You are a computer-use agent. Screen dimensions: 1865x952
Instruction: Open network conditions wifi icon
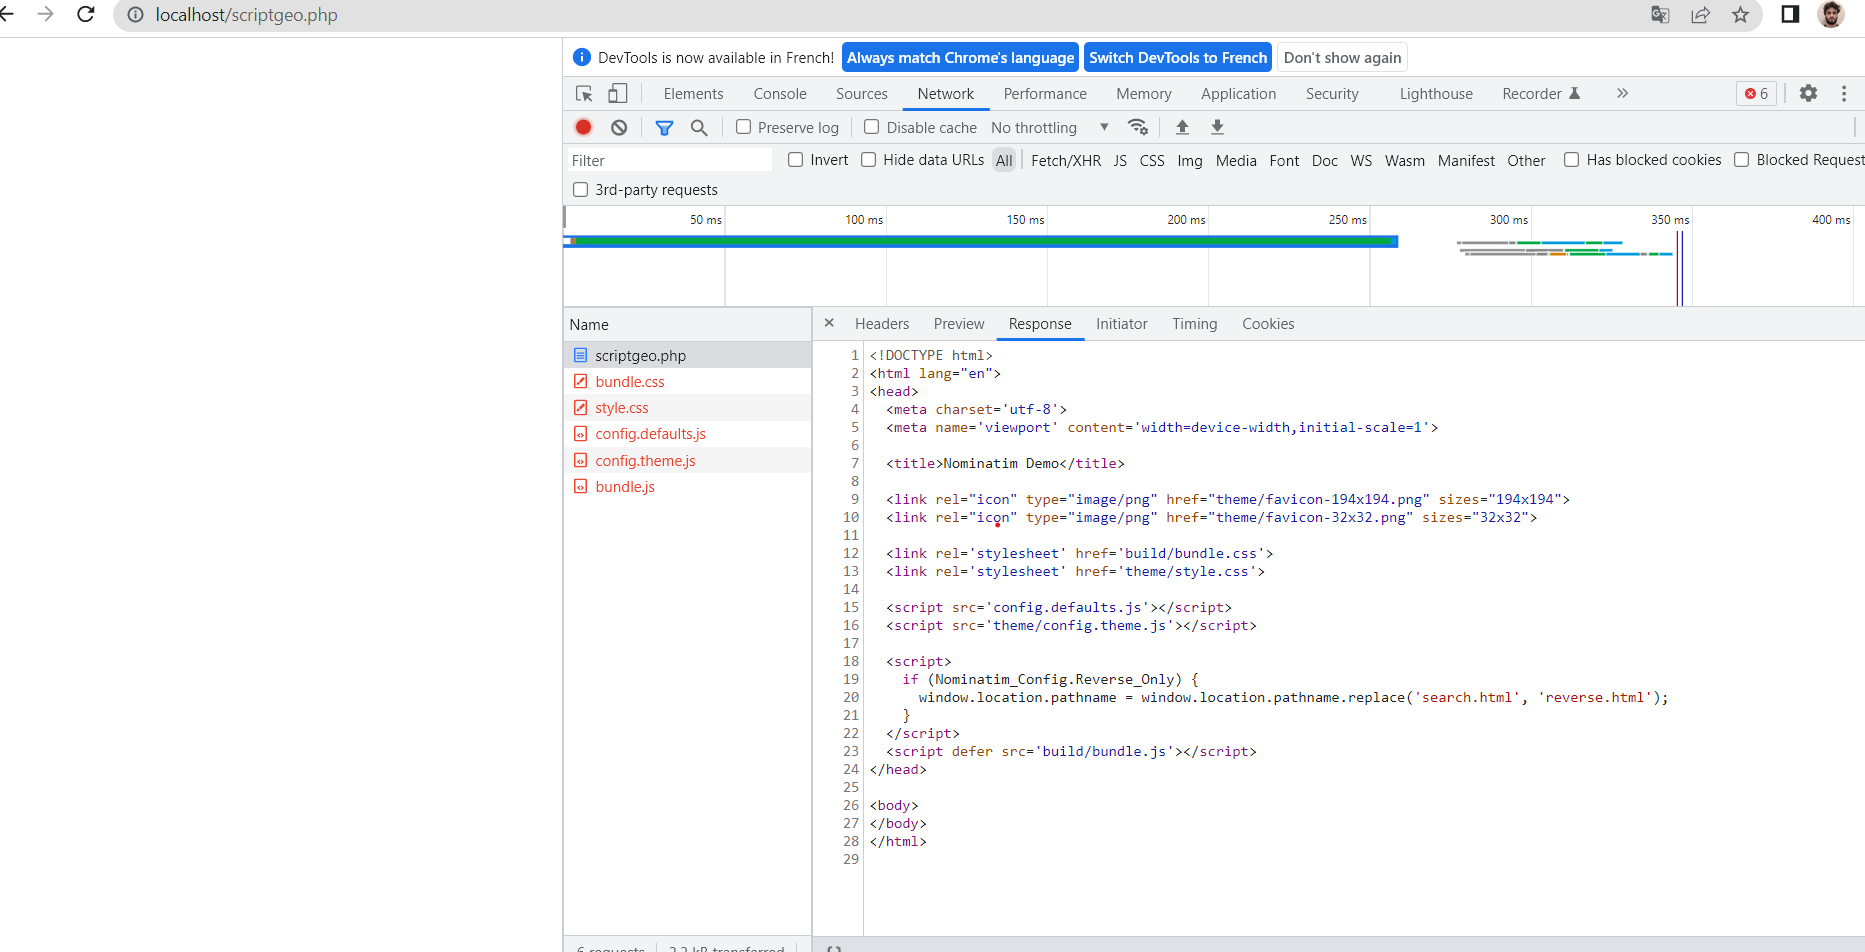[1138, 127]
